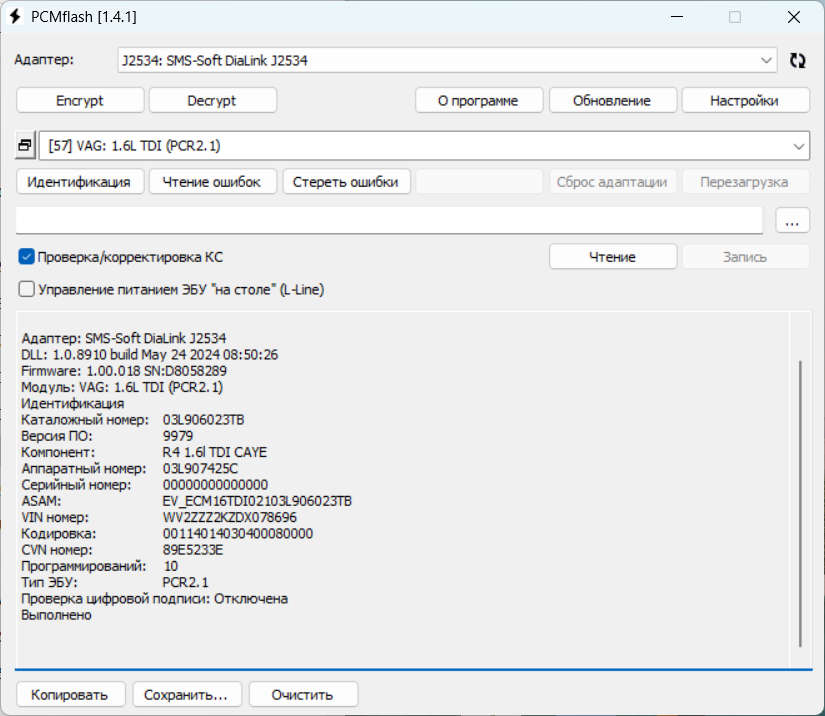825x716 pixels.
Task: Click the module list window icon
Action: pyautogui.click(x=25, y=146)
